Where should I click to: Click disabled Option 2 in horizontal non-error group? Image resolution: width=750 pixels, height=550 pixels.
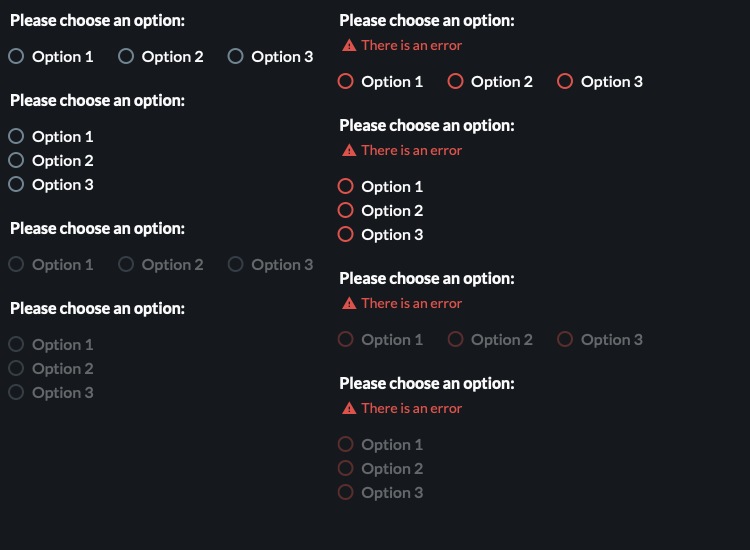(126, 265)
